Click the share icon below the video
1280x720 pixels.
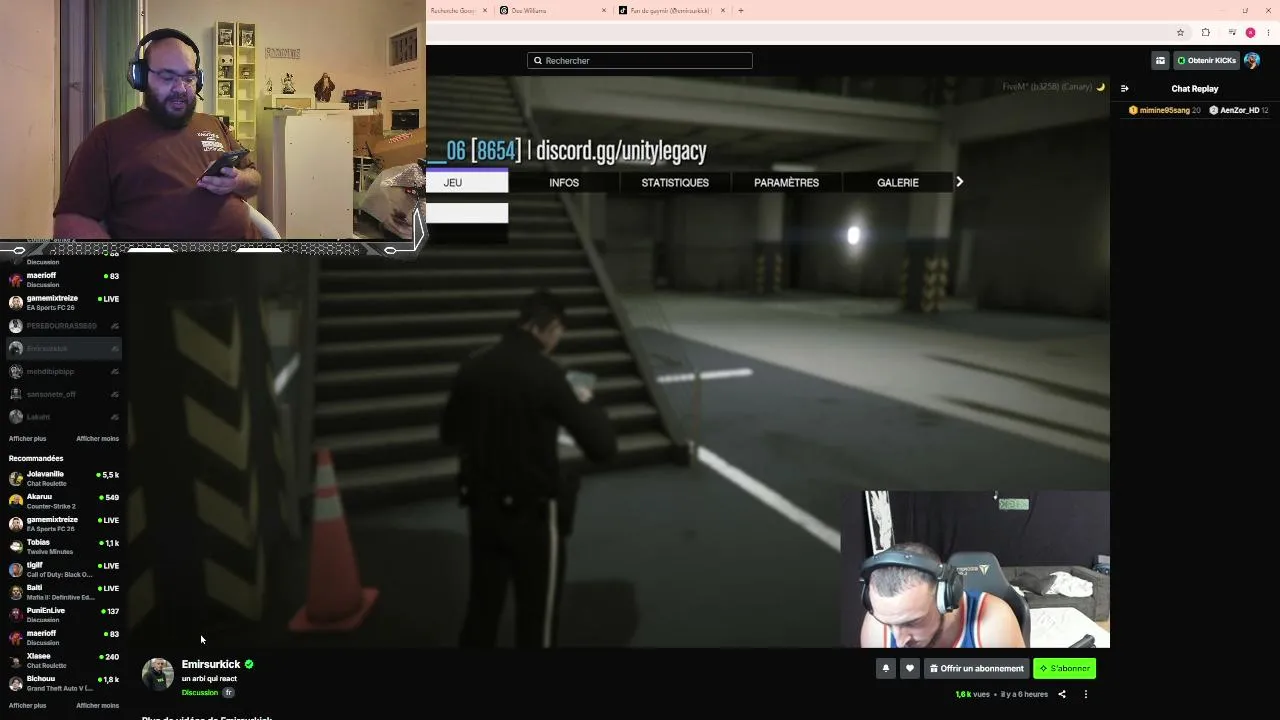coord(1062,694)
